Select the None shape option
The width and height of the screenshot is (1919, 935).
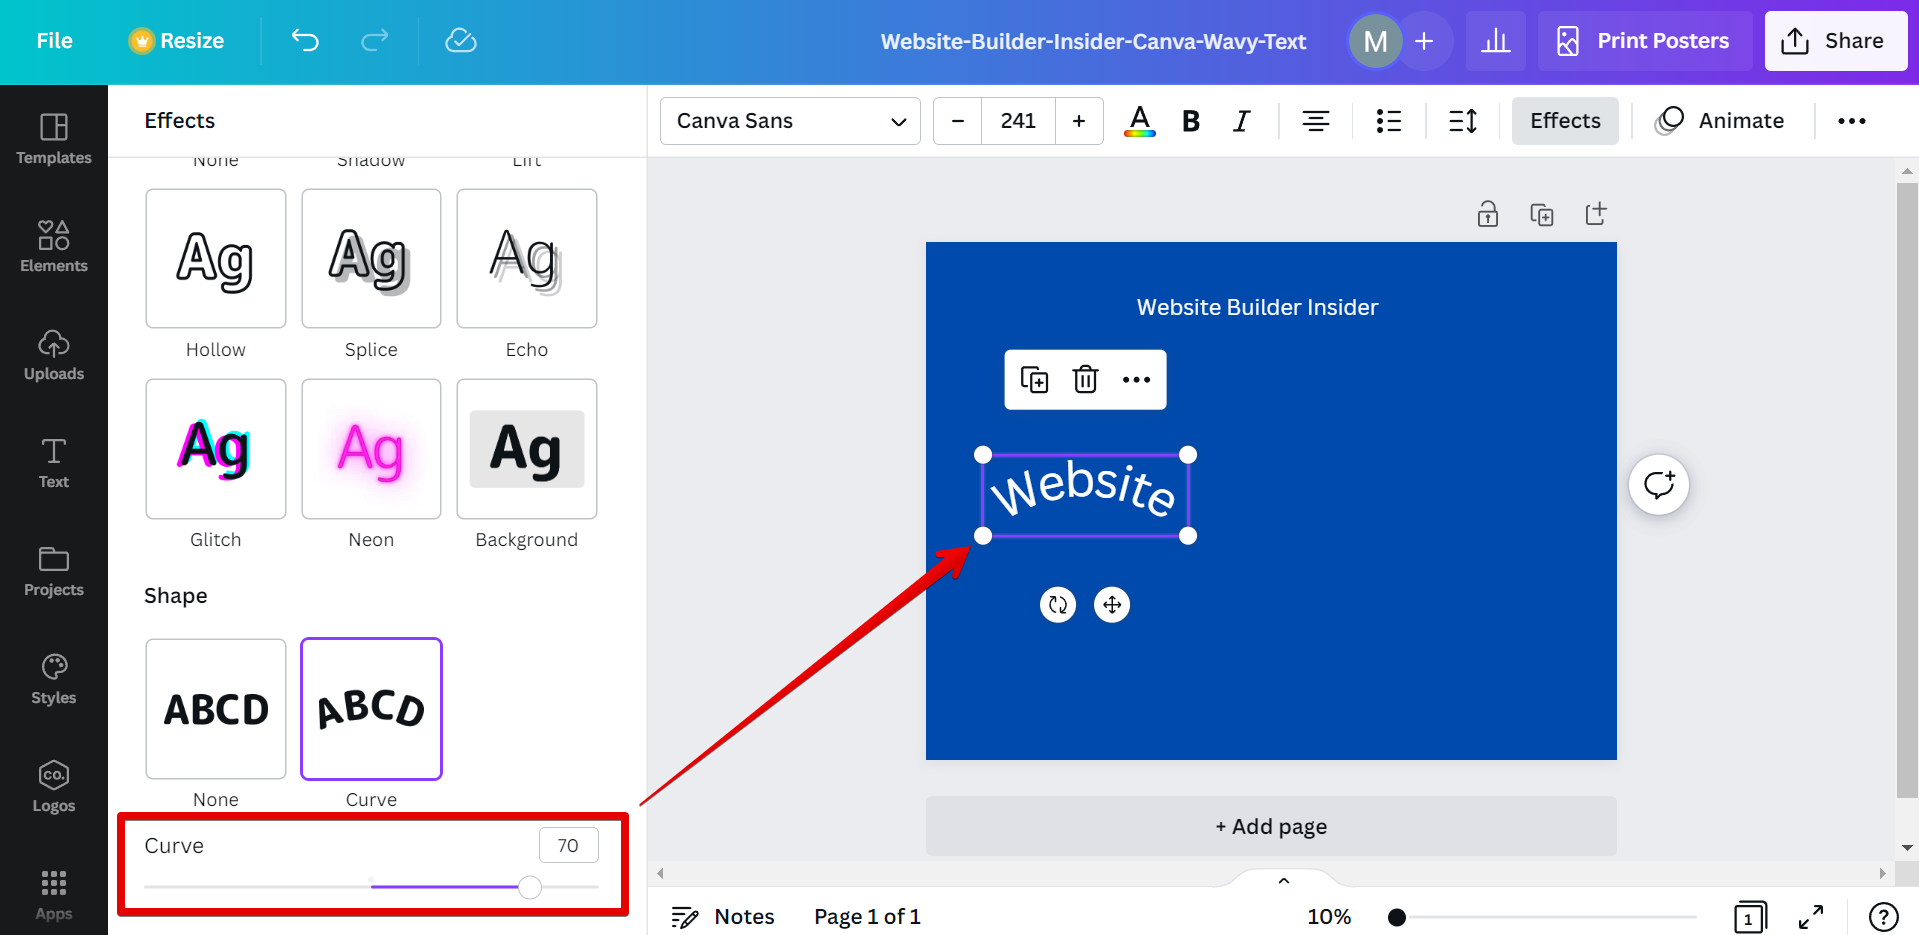[216, 709]
